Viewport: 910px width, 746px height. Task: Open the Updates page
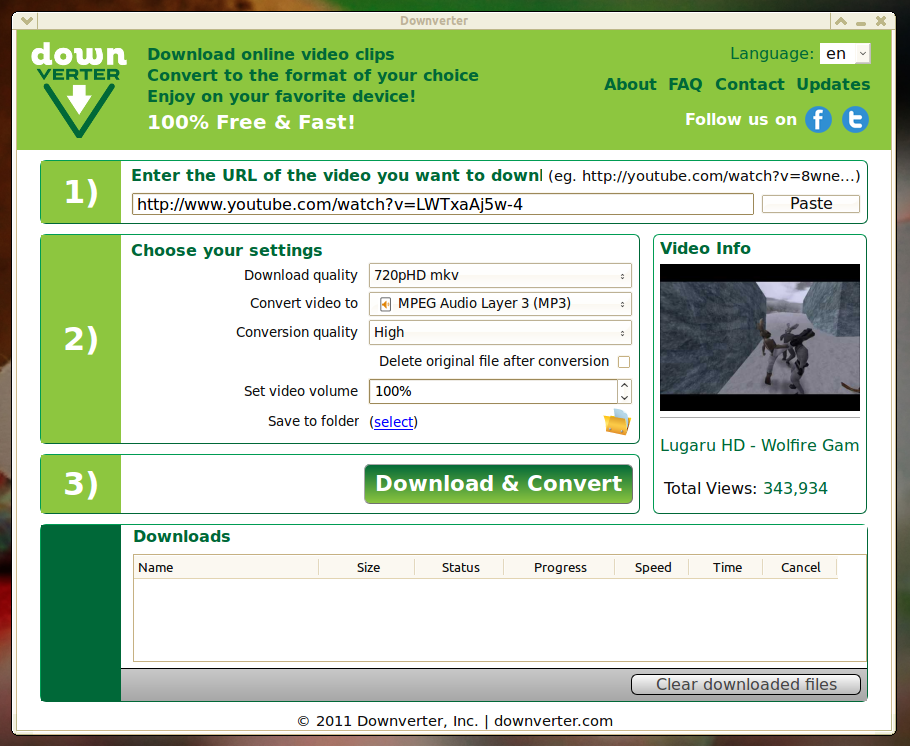point(833,84)
